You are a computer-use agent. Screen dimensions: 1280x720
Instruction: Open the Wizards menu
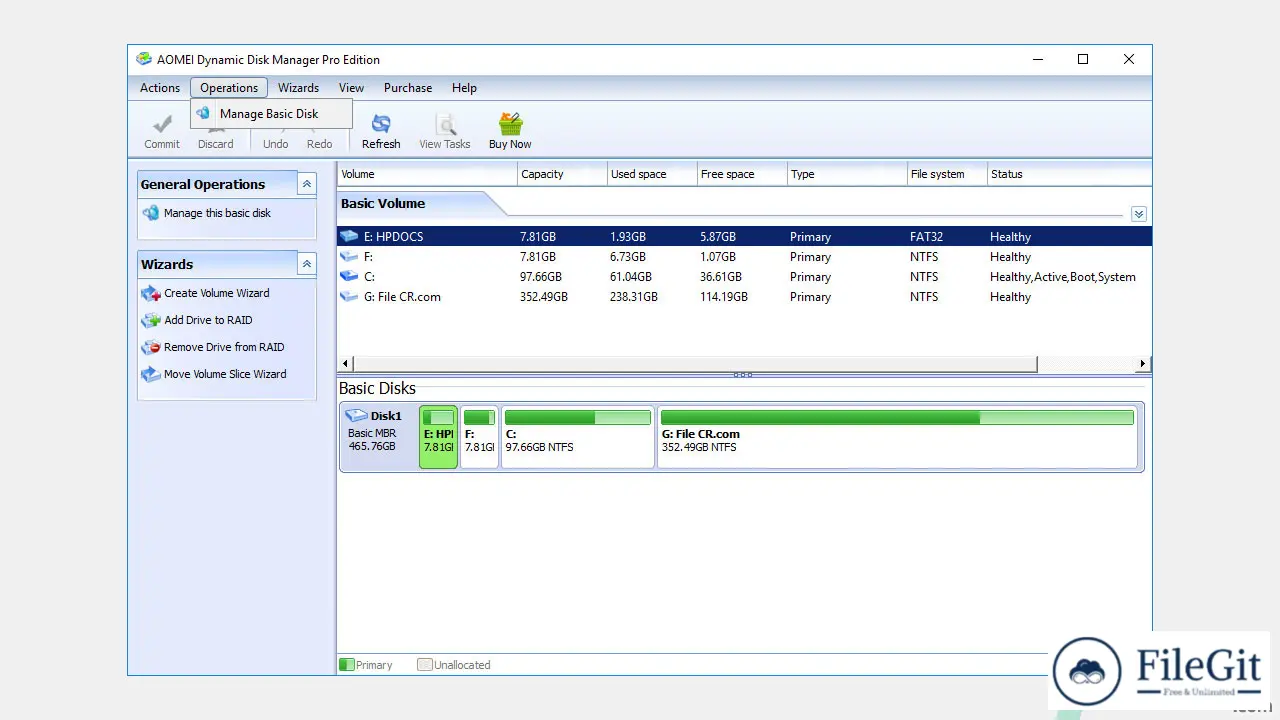(298, 88)
